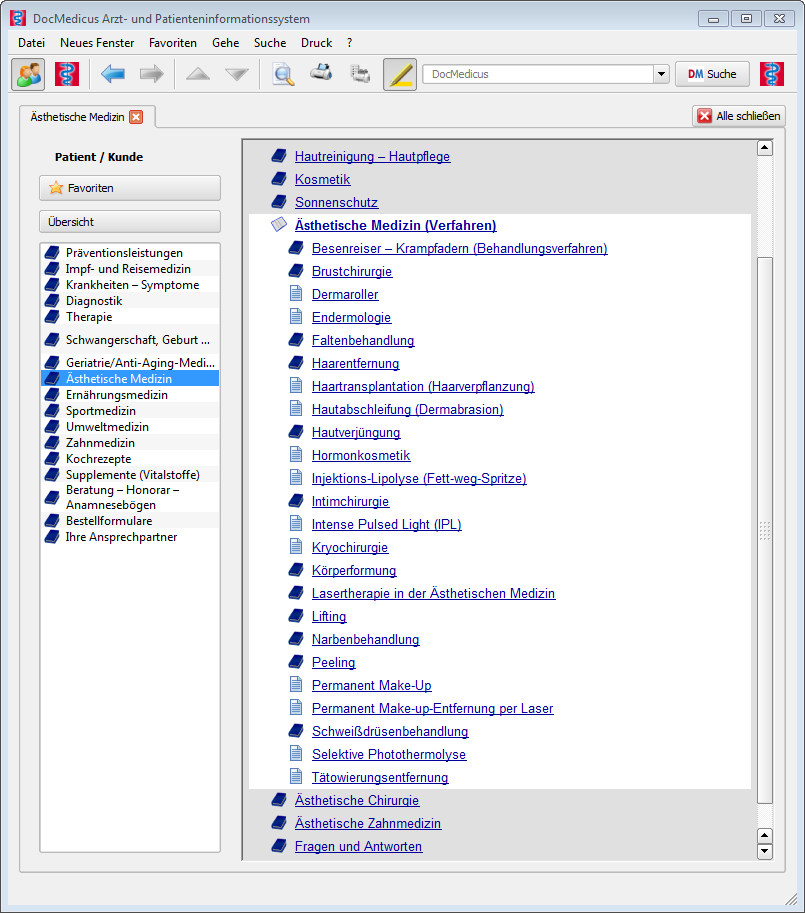Open print preview magnifier icon
The image size is (805, 913).
click(283, 74)
